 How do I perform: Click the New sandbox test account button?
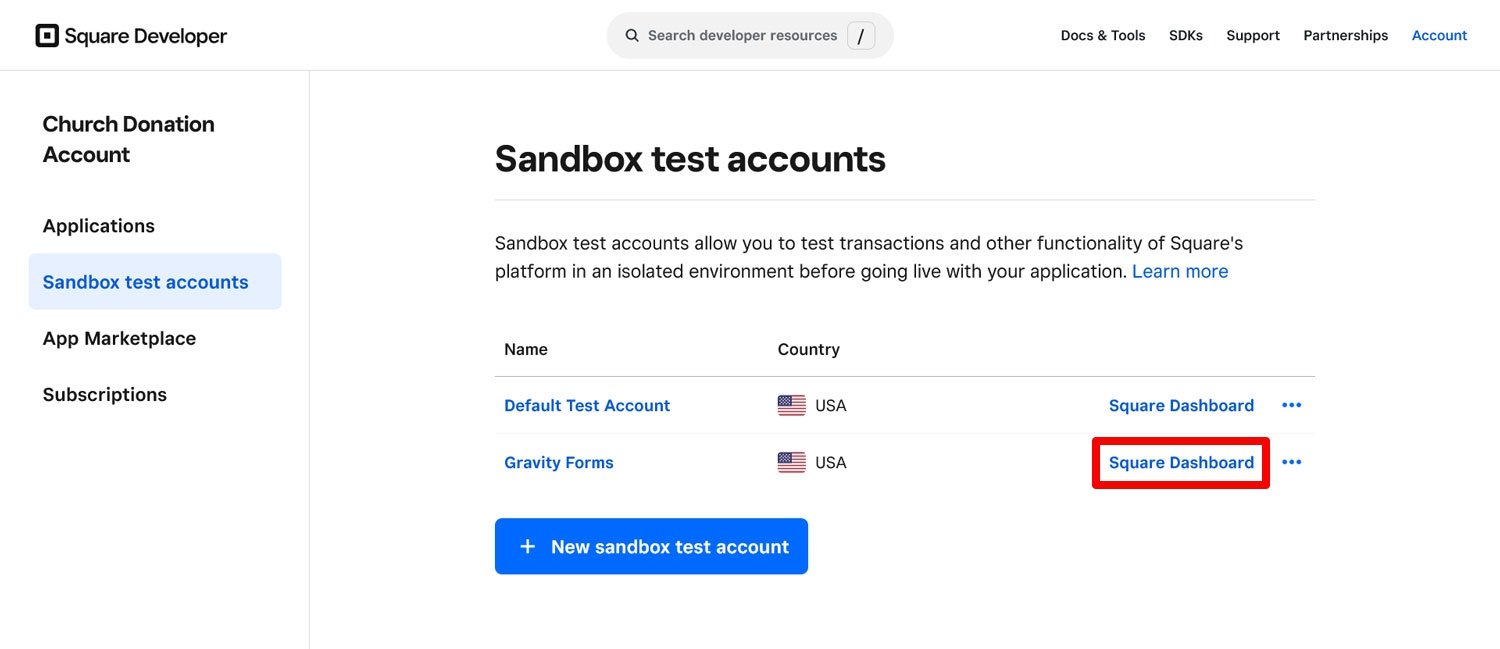pos(651,546)
